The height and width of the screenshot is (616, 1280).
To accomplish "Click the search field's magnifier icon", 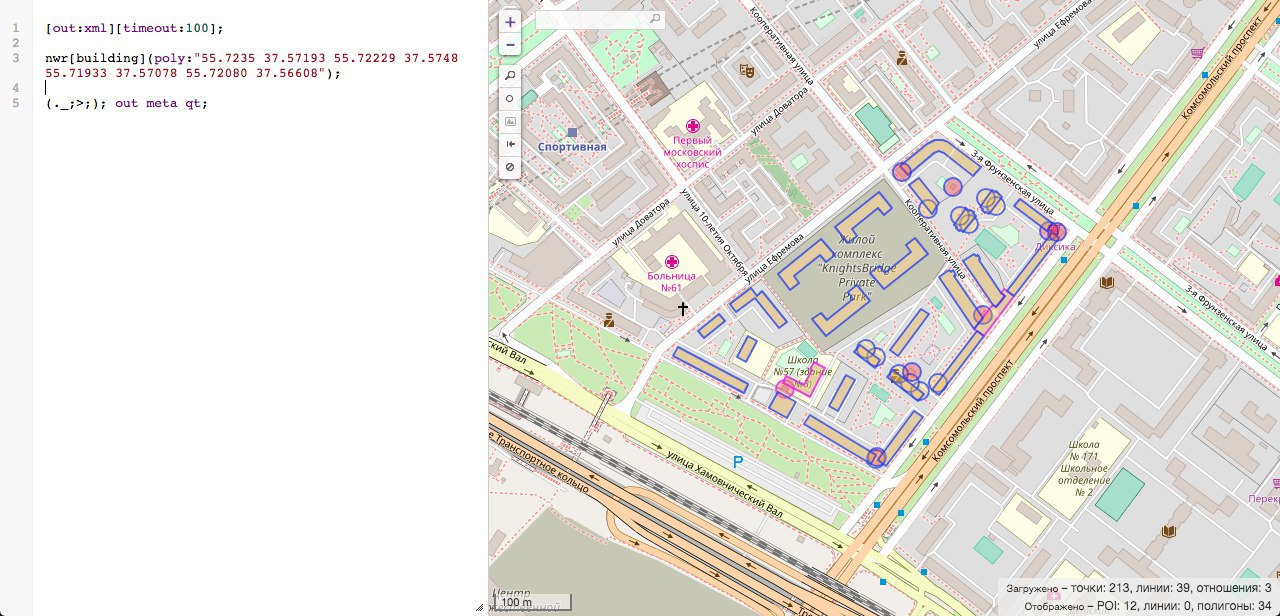I will 656,19.
